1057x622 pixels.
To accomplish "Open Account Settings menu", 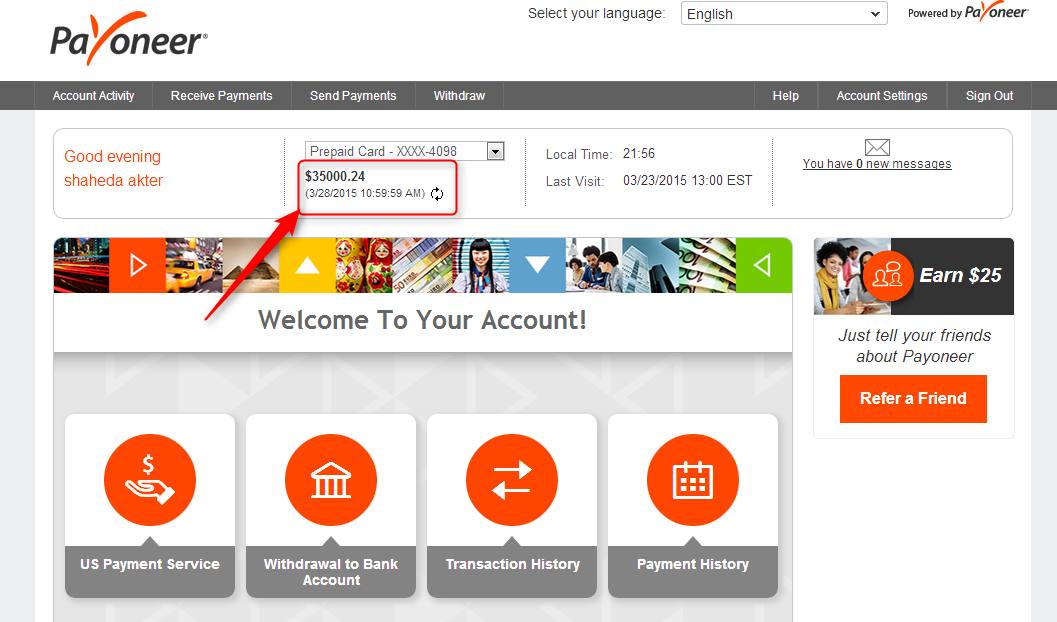I will tap(882, 96).
